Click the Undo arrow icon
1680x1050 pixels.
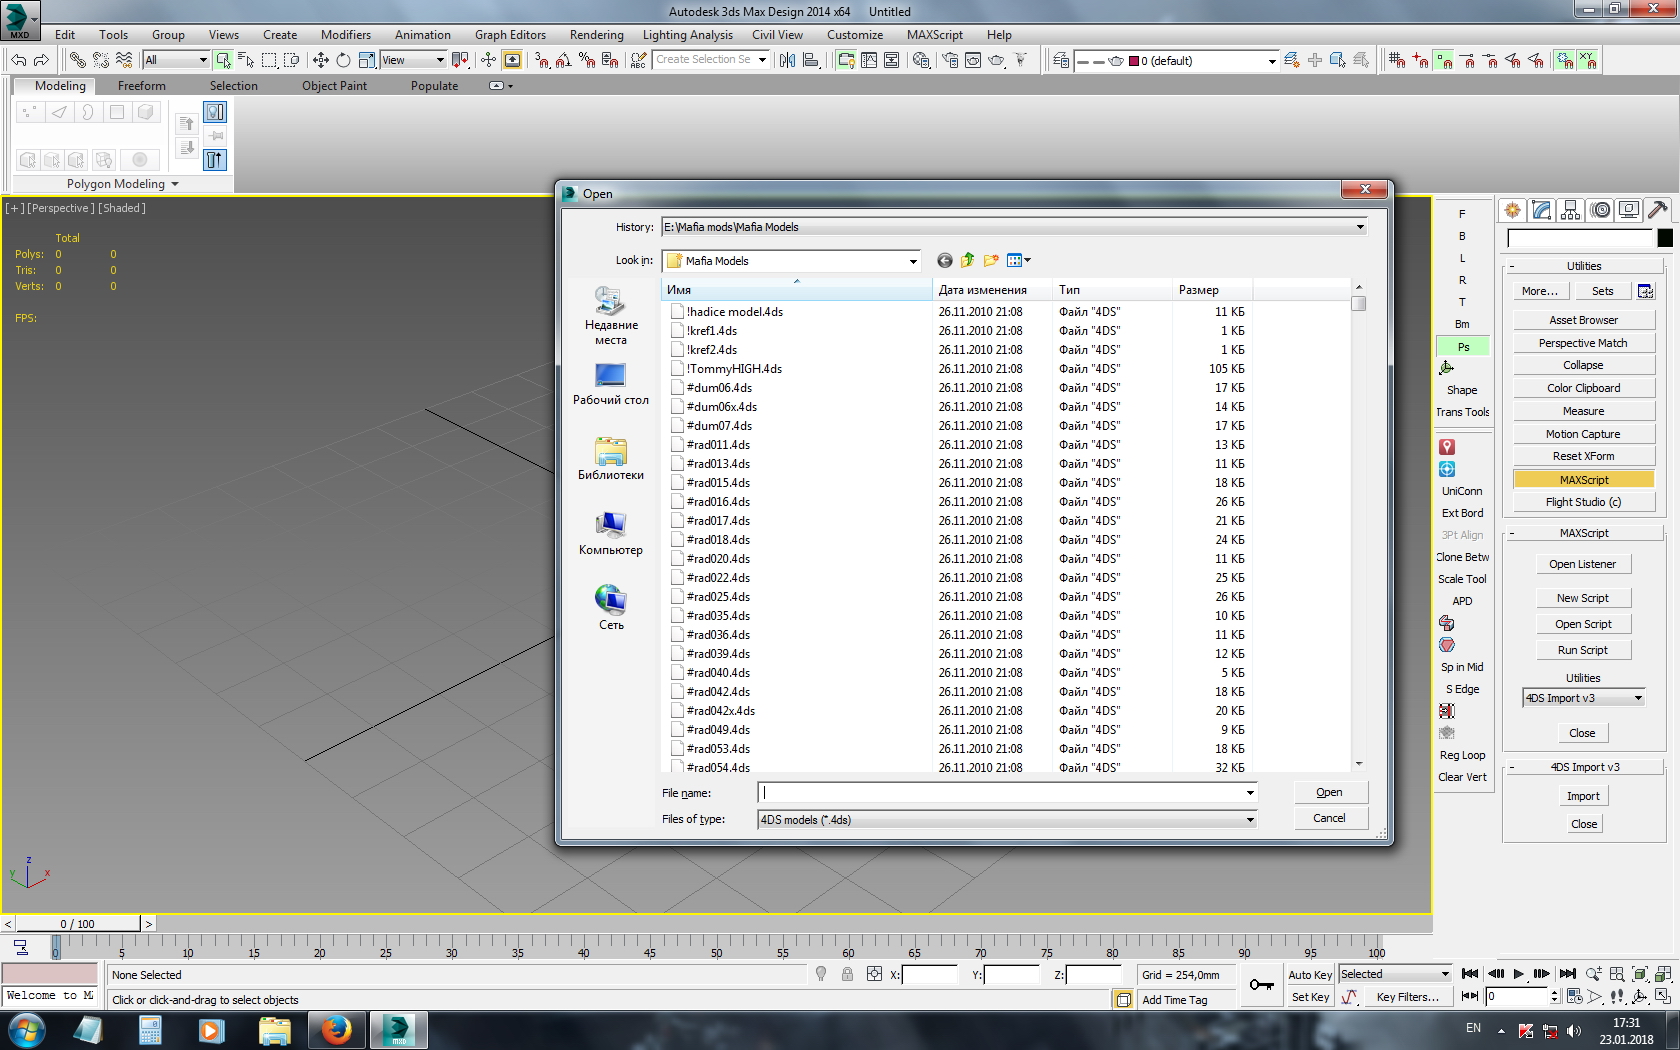pos(18,60)
